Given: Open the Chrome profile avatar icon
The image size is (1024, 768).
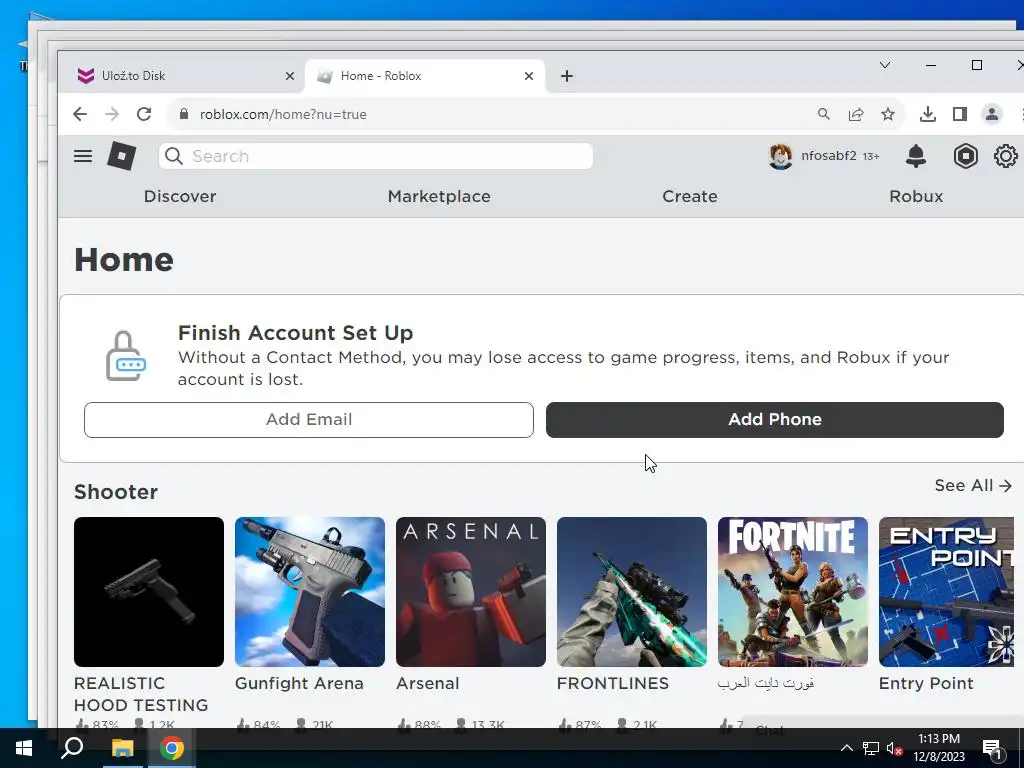Looking at the screenshot, I should tap(991, 114).
